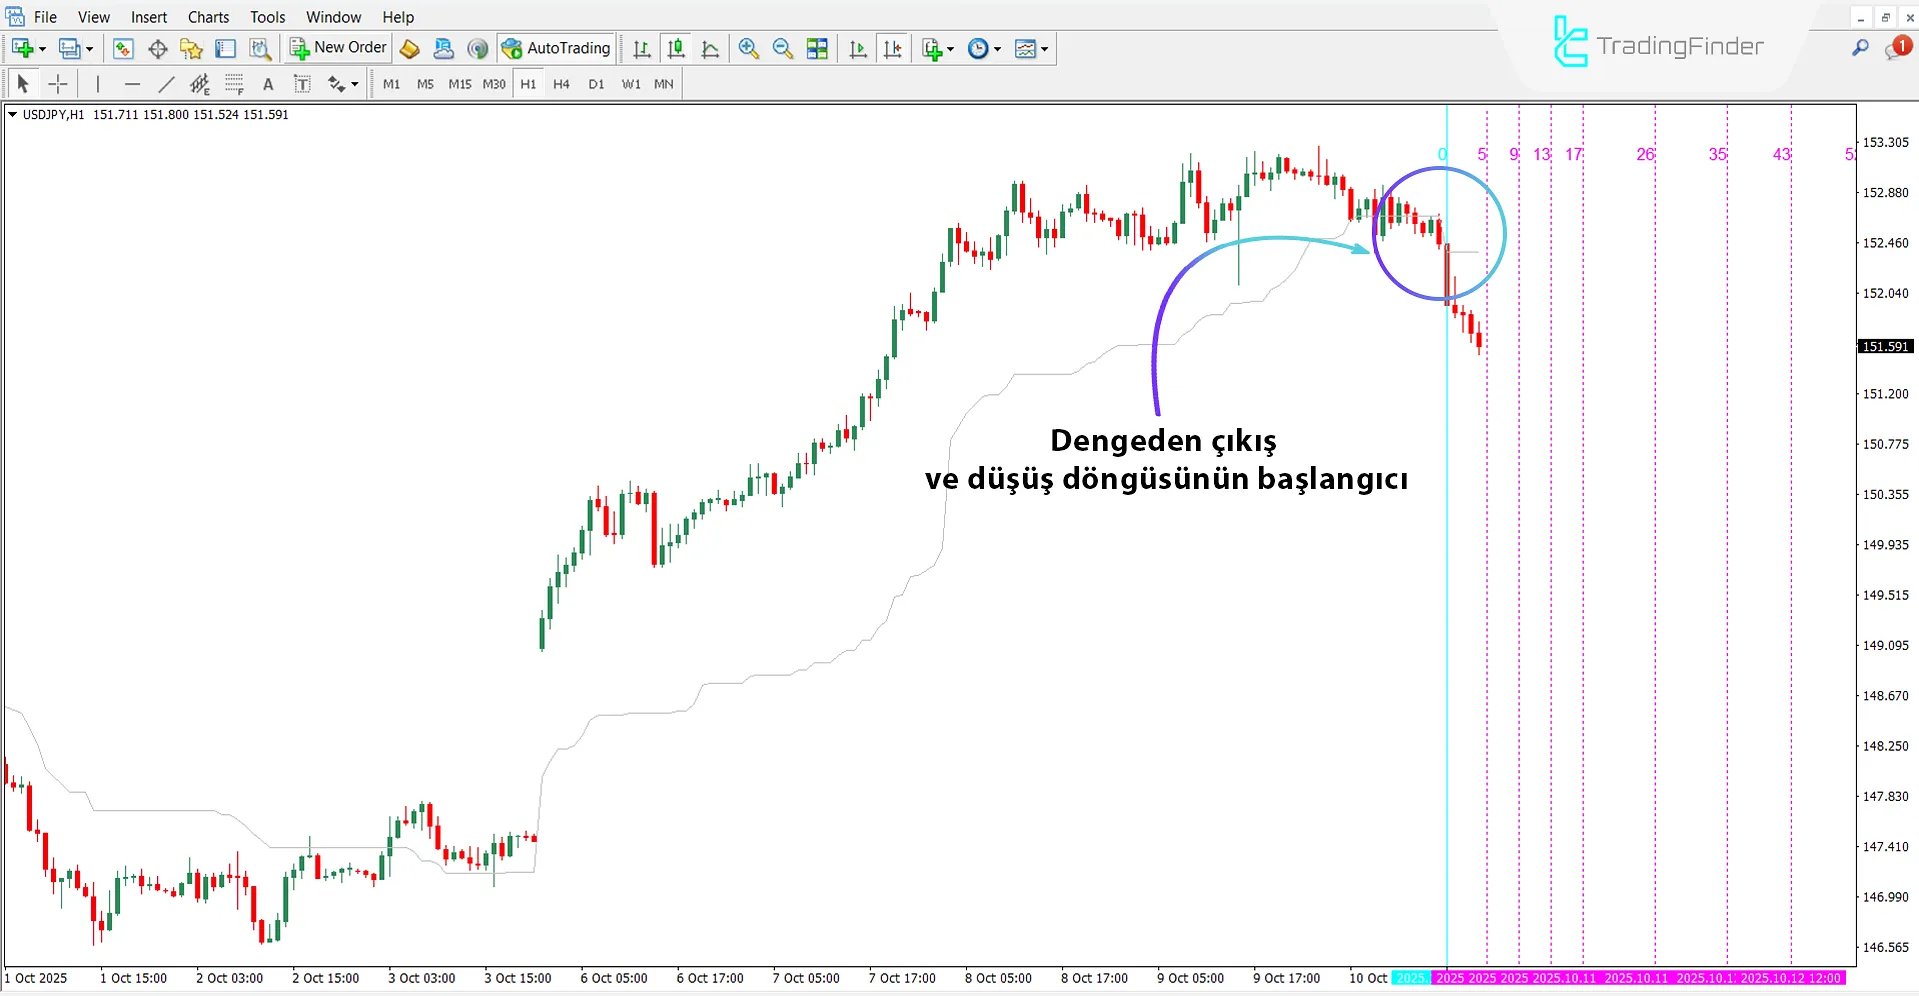Zoom out of the chart
The width and height of the screenshot is (1919, 996).
pyautogui.click(x=781, y=48)
